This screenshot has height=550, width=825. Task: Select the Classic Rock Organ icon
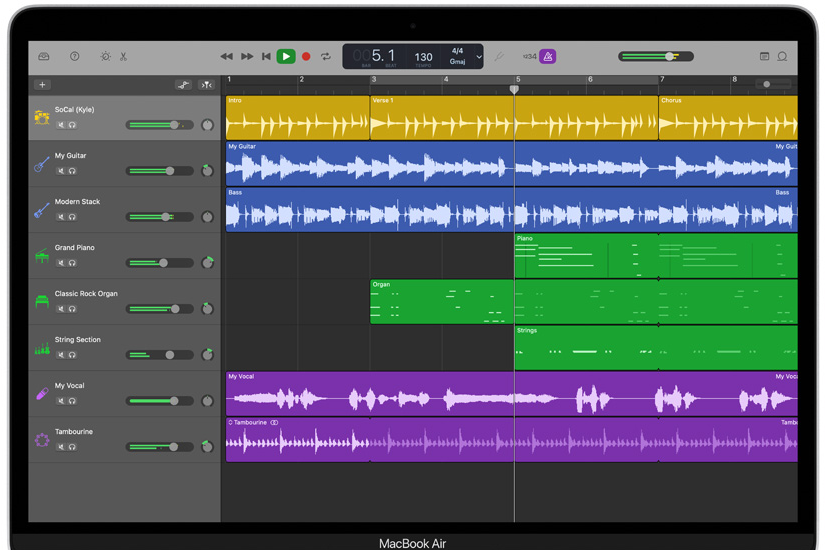(42, 302)
